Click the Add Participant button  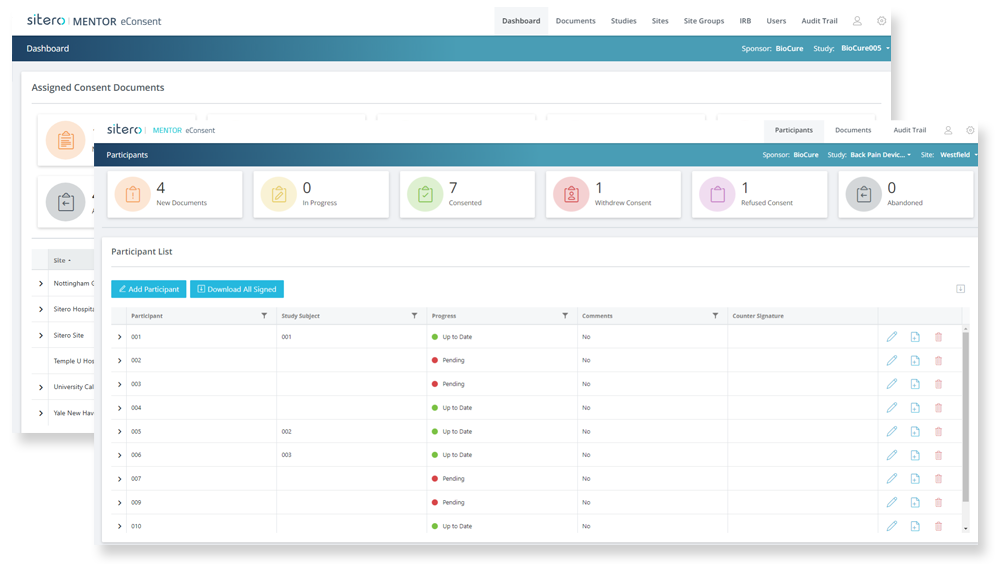click(148, 289)
